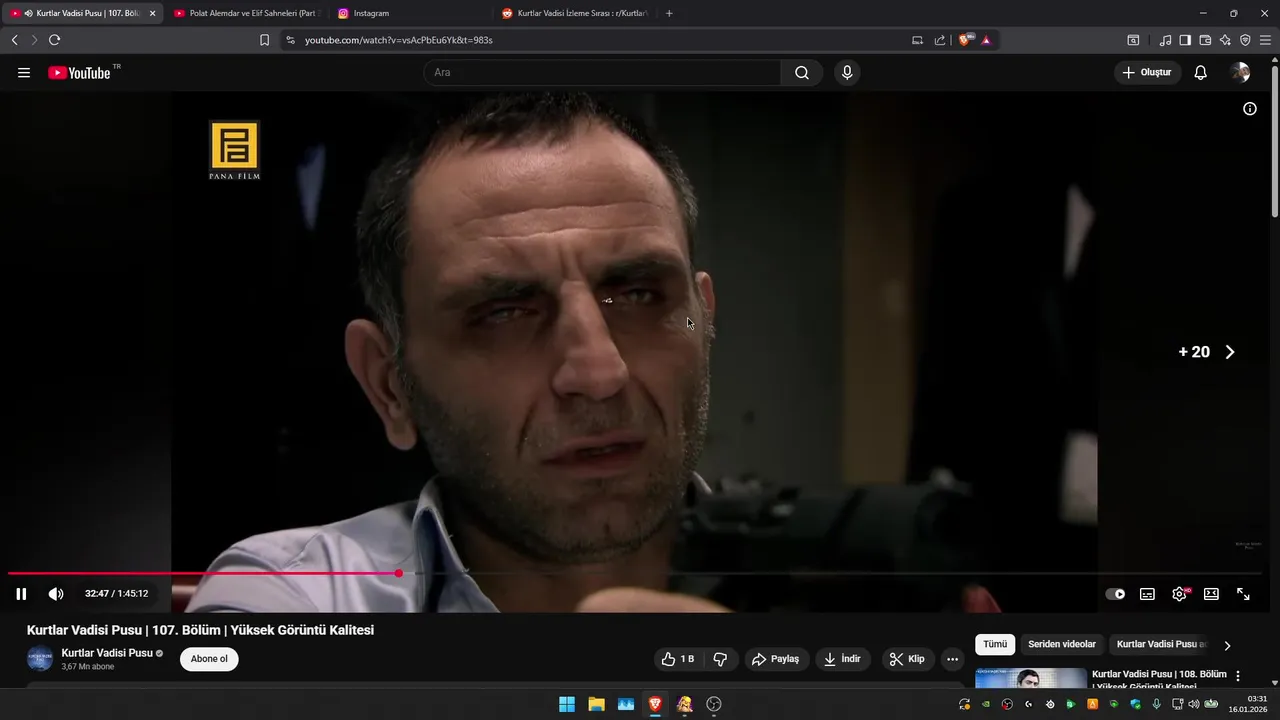Open the Leo AI sparkle icon
This screenshot has height=720, width=1280.
[x=1225, y=40]
